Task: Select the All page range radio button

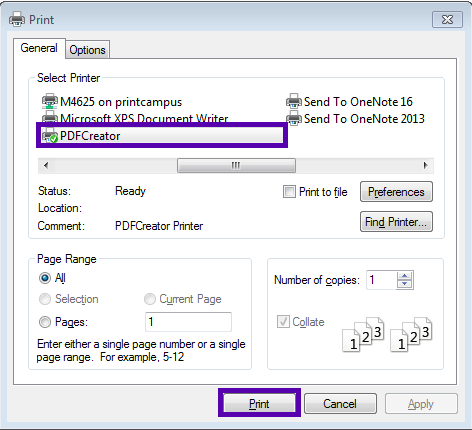Action: click(x=45, y=278)
